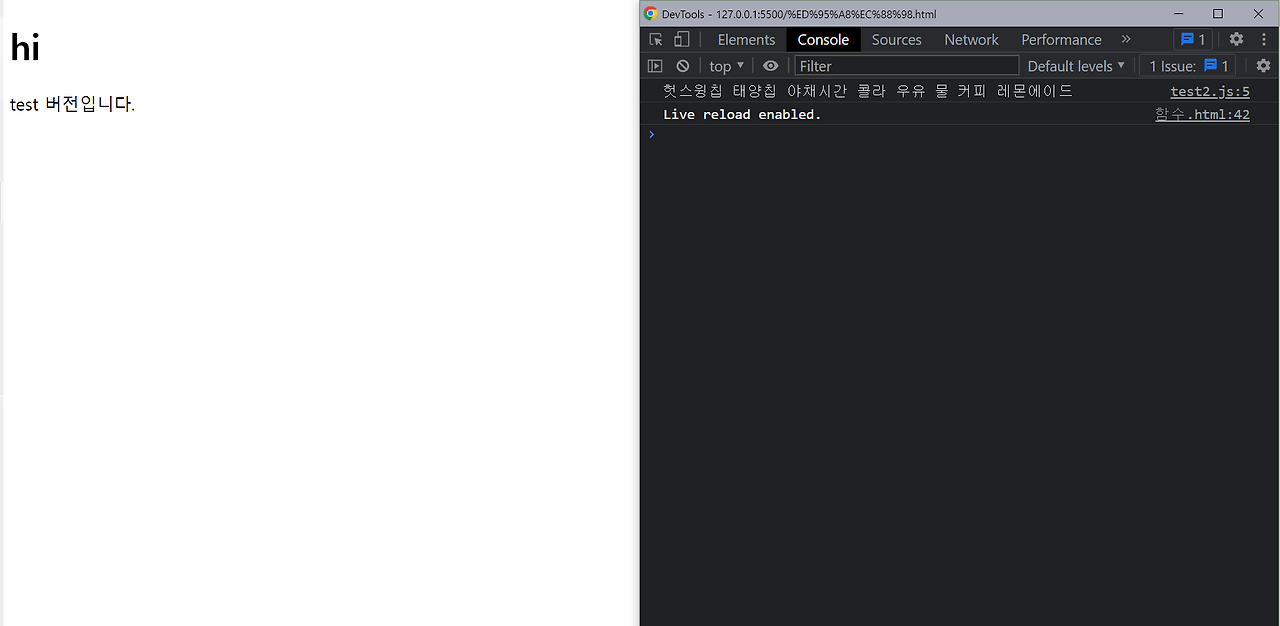Open the issues counter next to Performance
The width and height of the screenshot is (1280, 626).
(x=1192, y=39)
